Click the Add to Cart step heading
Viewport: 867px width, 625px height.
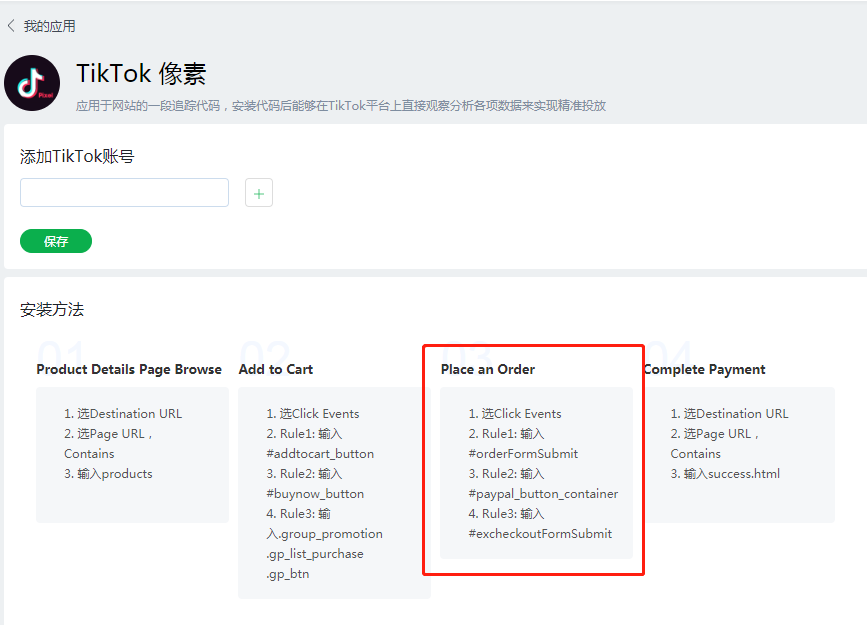click(276, 369)
